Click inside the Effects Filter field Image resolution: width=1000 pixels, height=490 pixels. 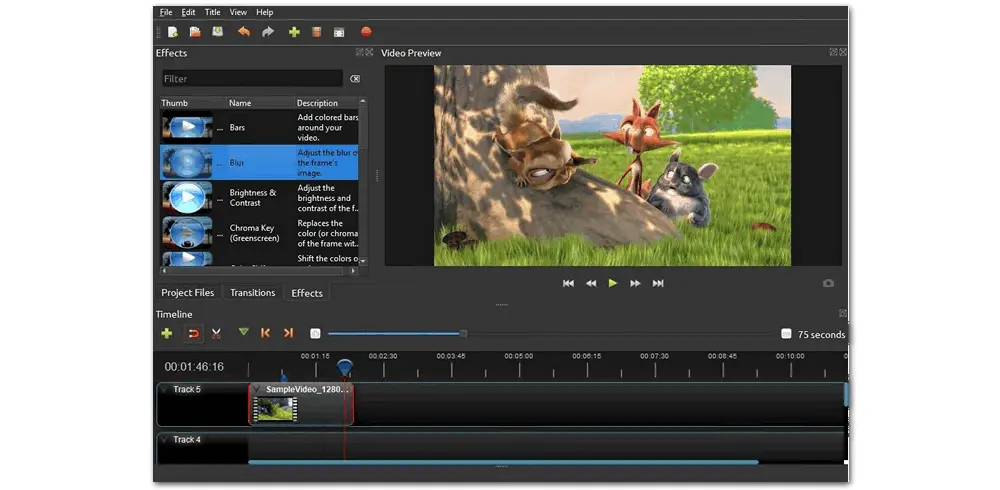[x=252, y=78]
